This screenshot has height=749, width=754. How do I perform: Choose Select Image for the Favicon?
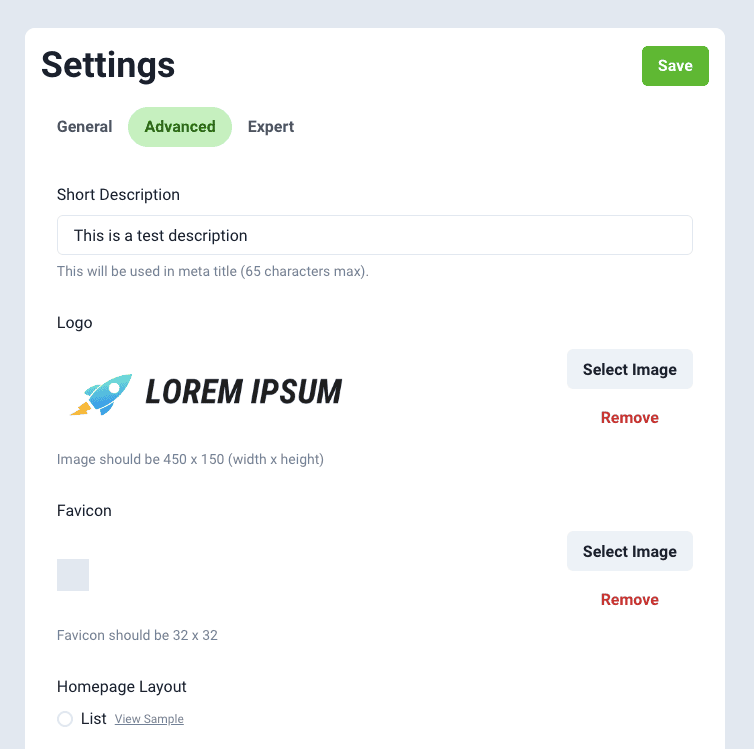[x=630, y=552]
